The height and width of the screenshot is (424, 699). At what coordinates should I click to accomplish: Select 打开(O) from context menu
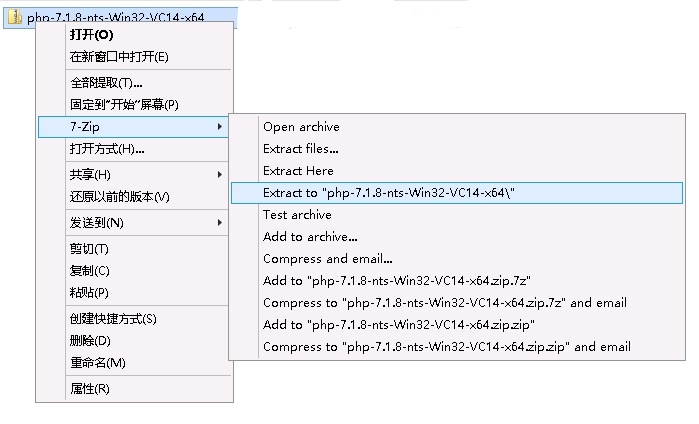91,35
